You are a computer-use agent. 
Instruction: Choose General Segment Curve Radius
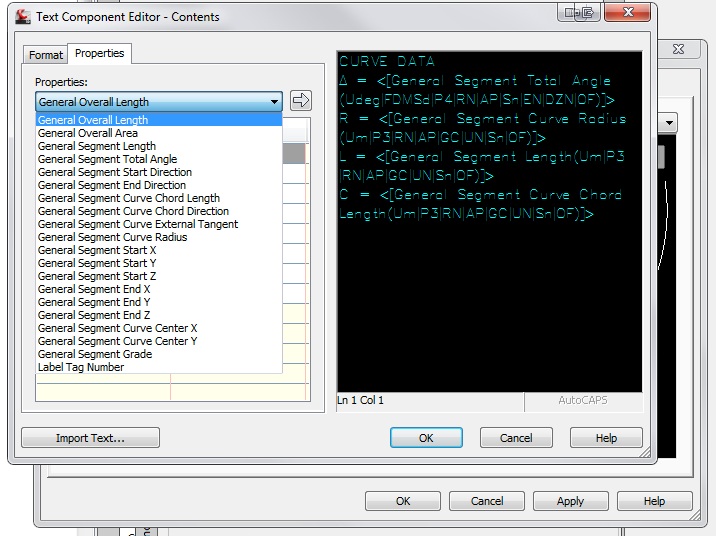[x=158, y=237]
